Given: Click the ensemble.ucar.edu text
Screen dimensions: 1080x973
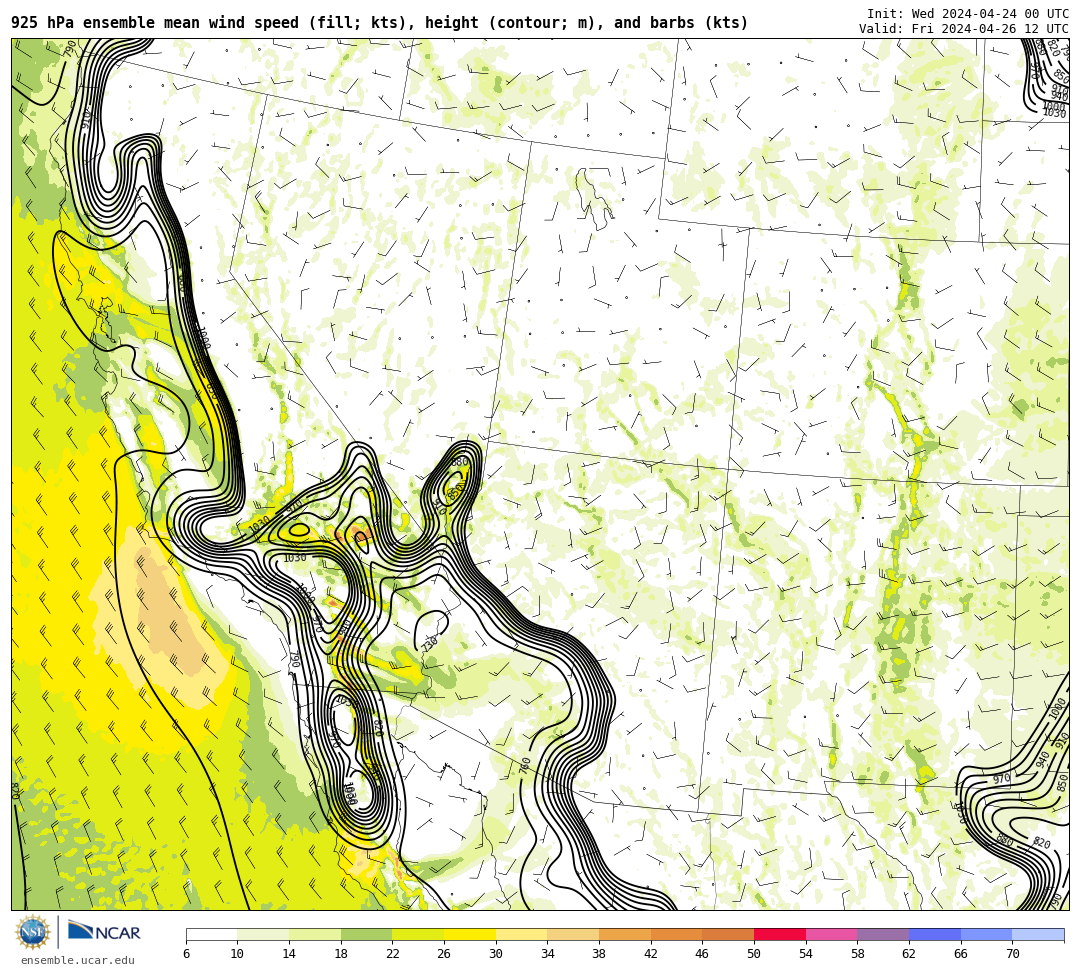Looking at the screenshot, I should tap(78, 960).
